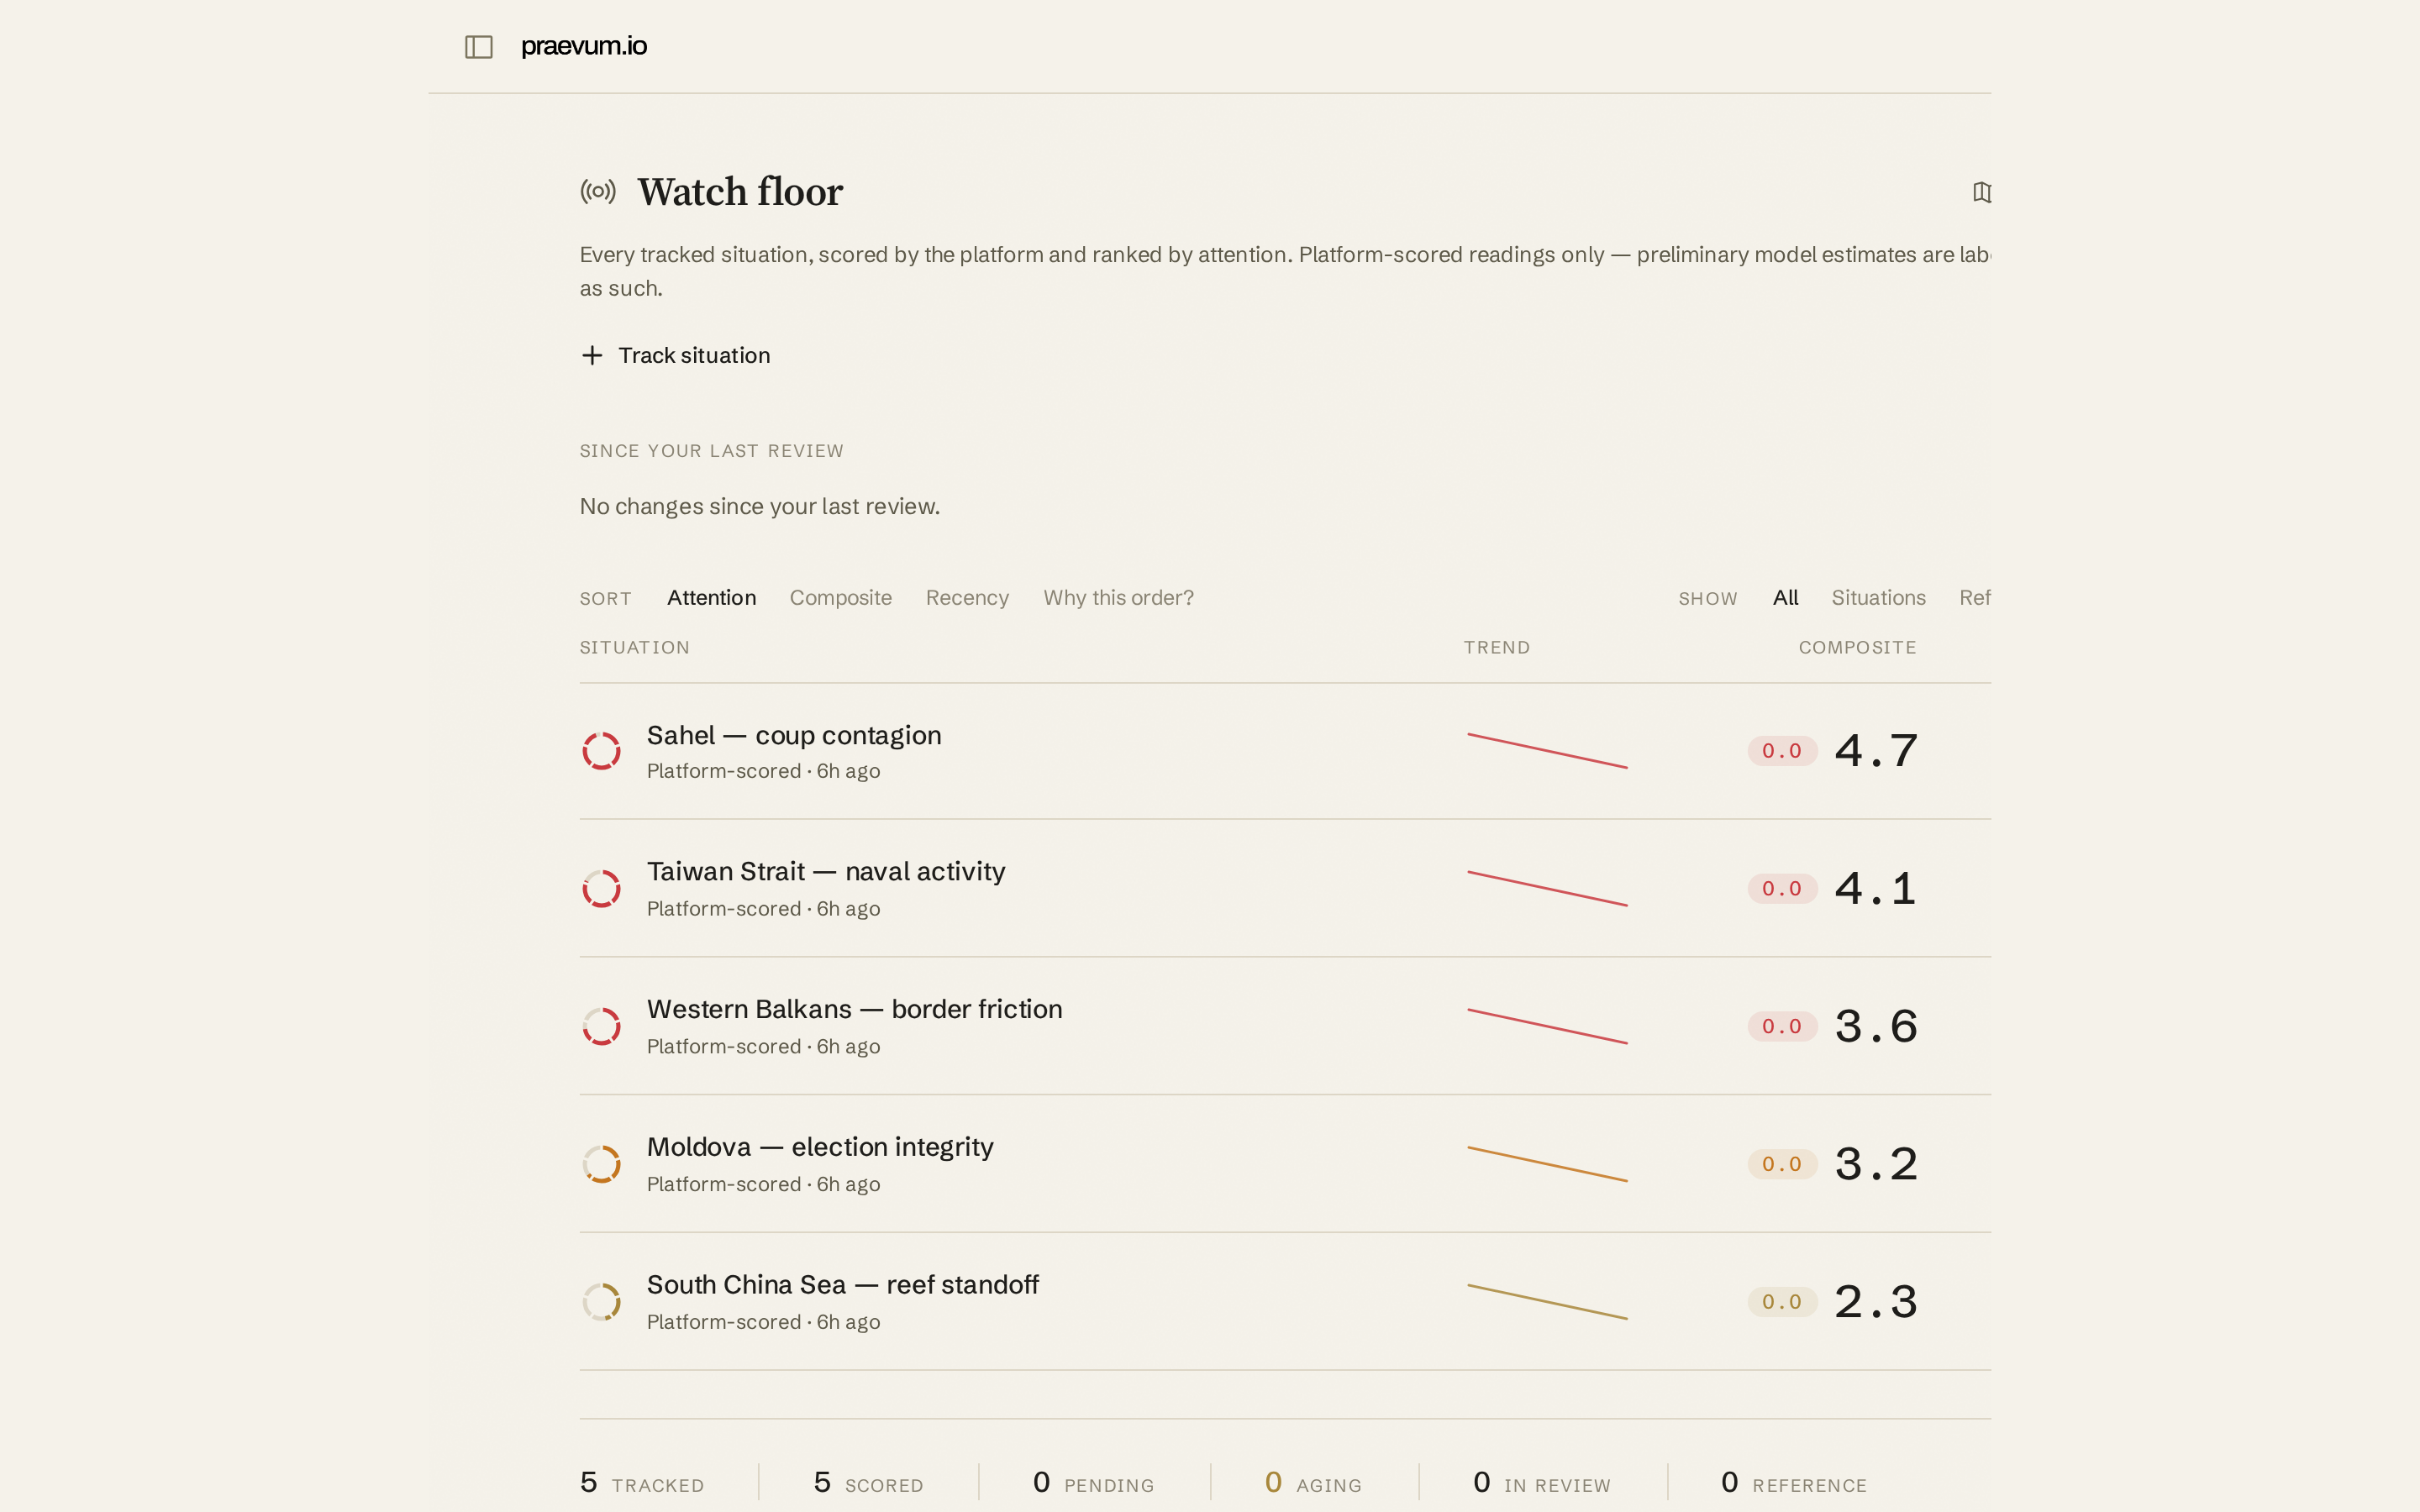Show only Situations

(x=1878, y=598)
